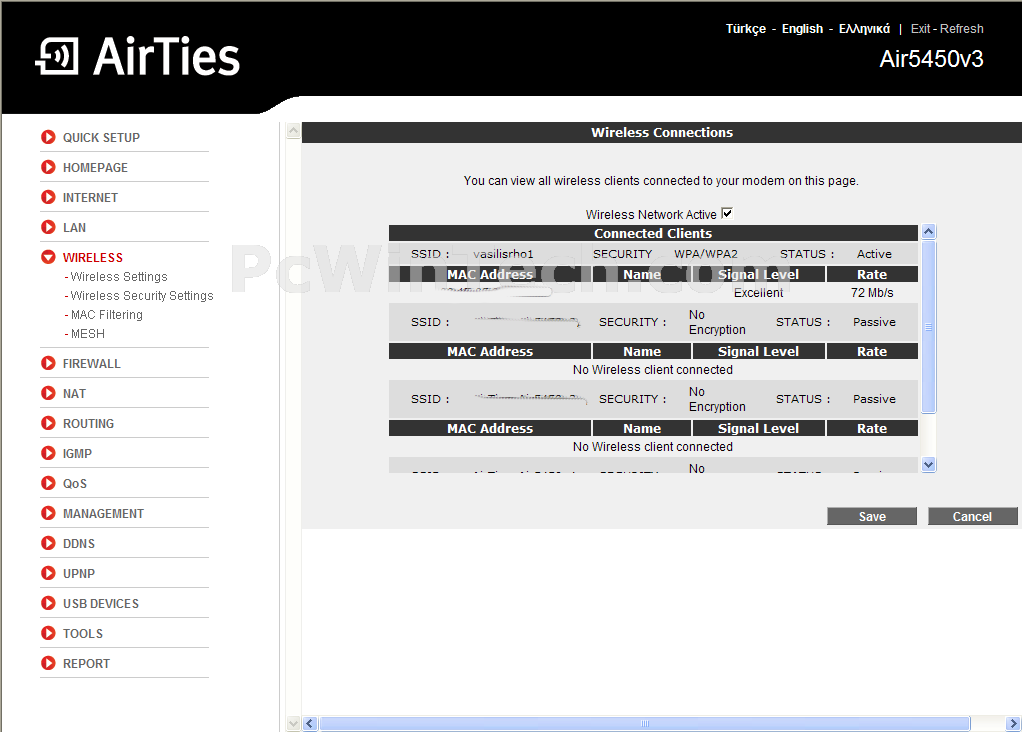1022x732 pixels.
Task: Save the wireless connection settings
Action: point(872,516)
